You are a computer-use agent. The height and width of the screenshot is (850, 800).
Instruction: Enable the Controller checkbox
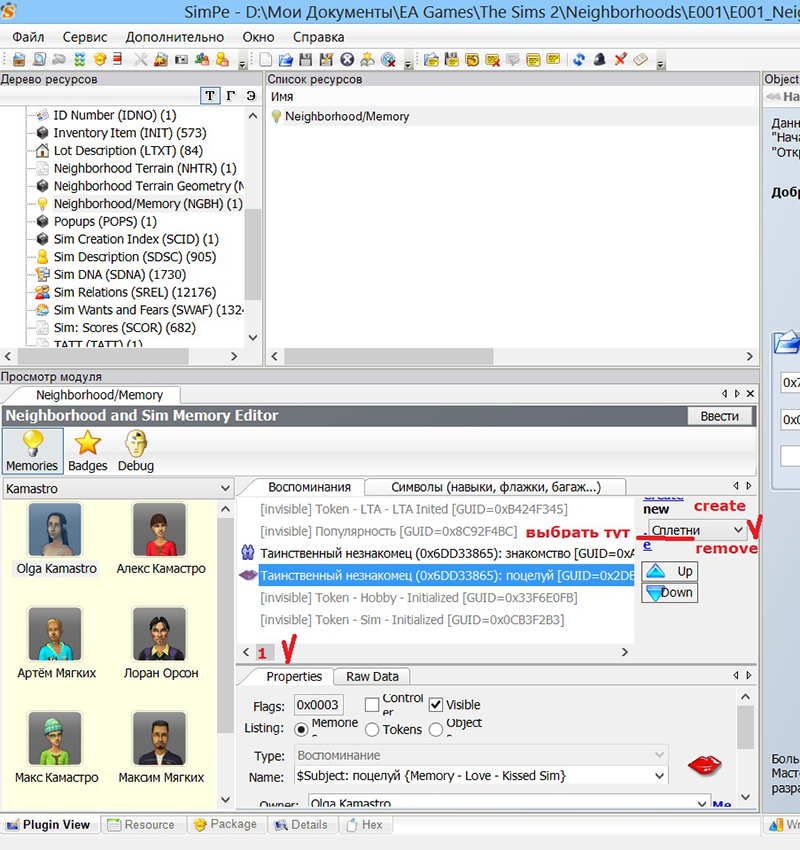[372, 705]
